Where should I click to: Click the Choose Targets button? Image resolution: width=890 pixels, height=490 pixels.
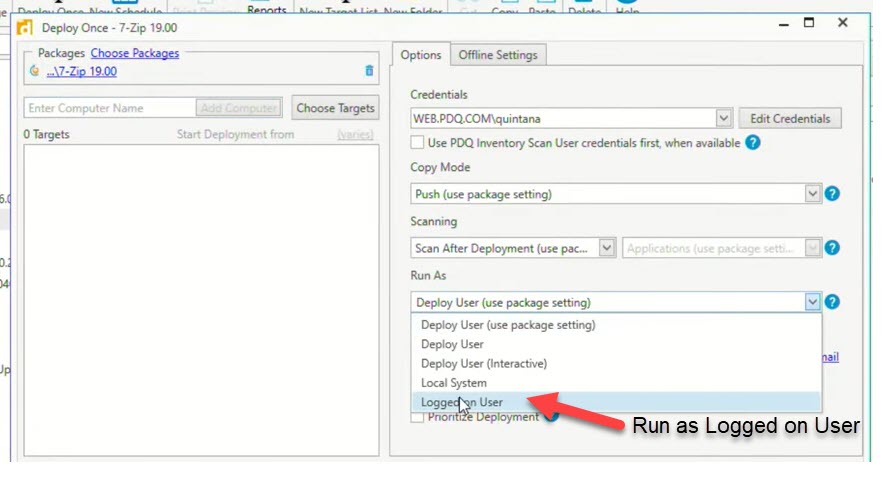(x=335, y=108)
